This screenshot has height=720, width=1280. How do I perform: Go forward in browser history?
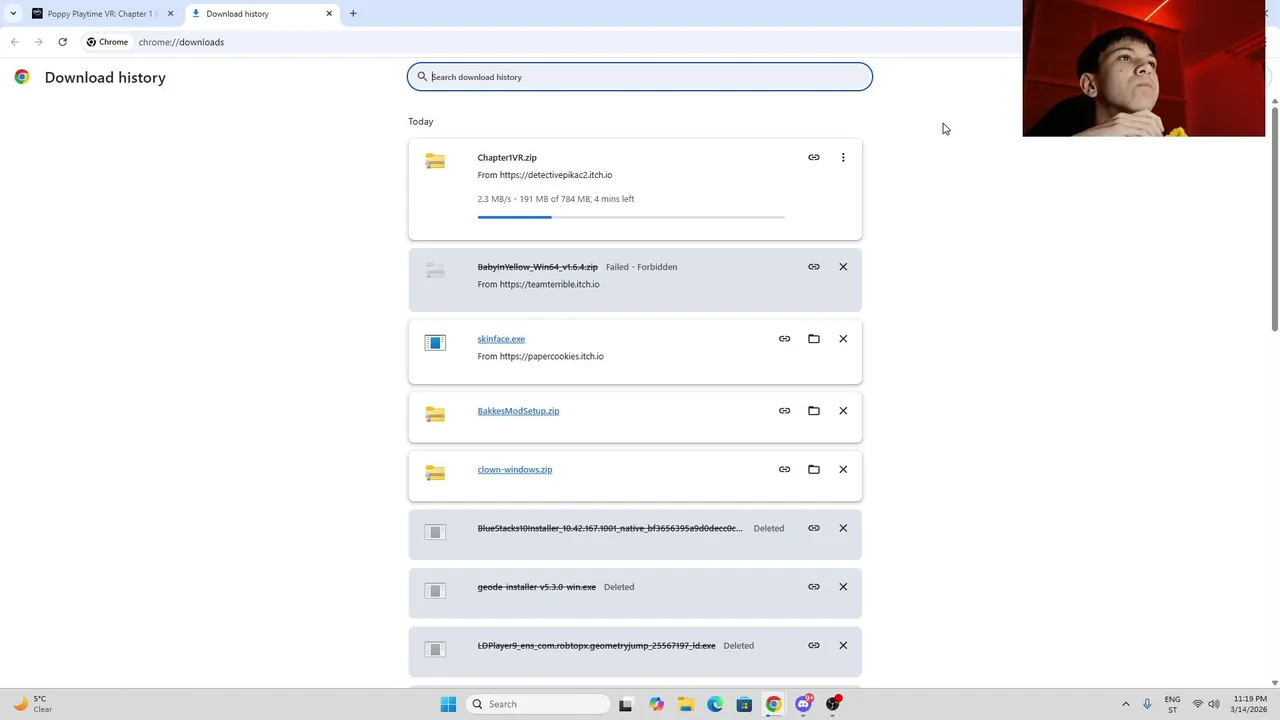tap(38, 42)
